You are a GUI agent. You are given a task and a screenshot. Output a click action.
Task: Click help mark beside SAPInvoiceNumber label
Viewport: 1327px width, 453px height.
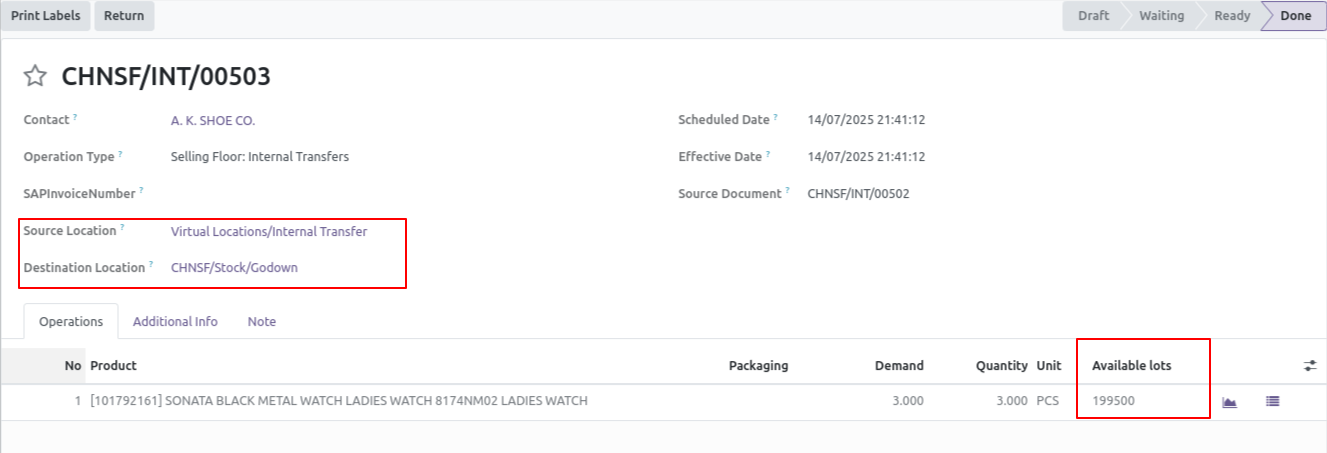[142, 190]
